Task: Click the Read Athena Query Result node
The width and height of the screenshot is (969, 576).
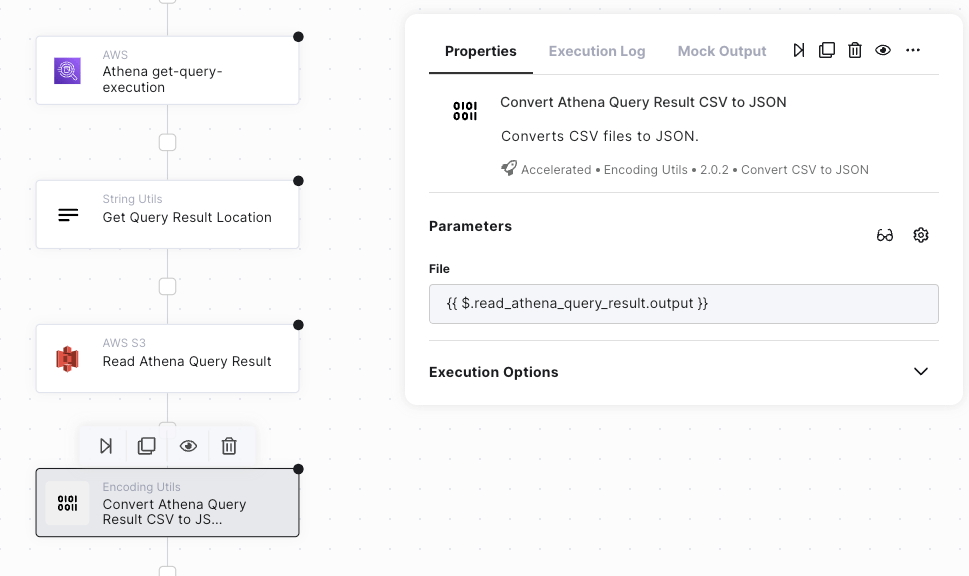Action: (167, 359)
